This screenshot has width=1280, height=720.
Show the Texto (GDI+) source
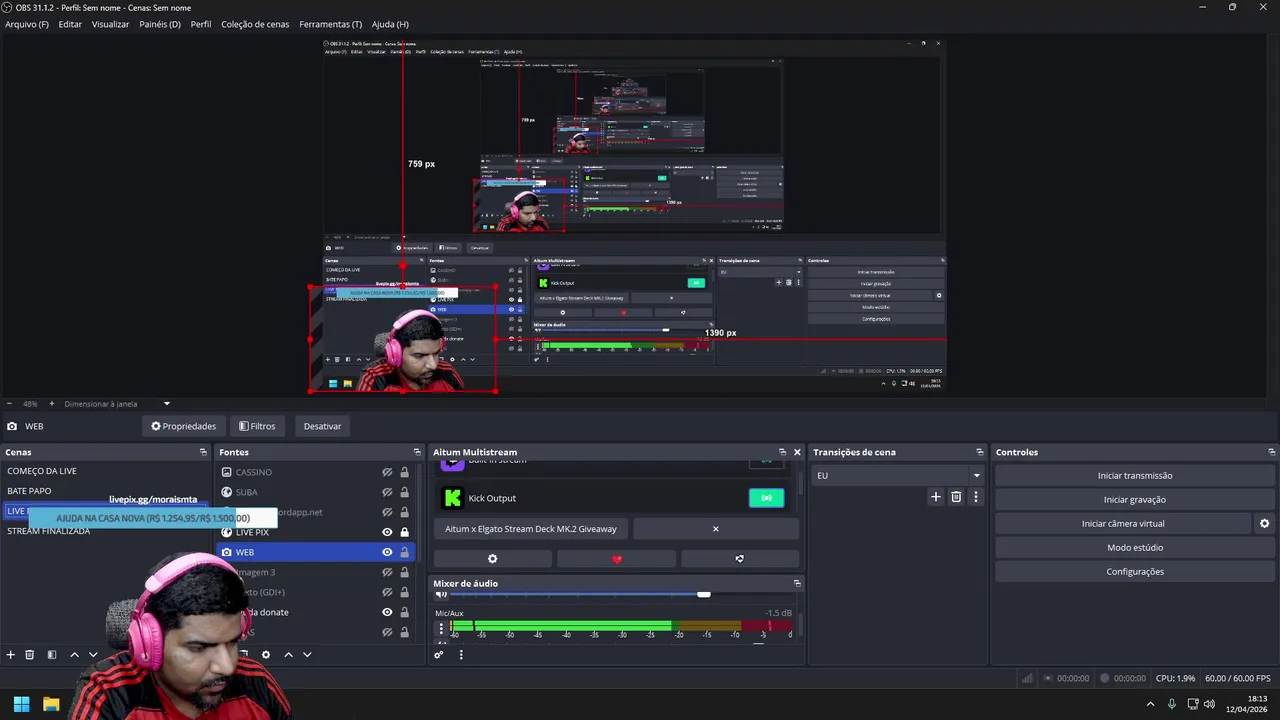point(387,592)
